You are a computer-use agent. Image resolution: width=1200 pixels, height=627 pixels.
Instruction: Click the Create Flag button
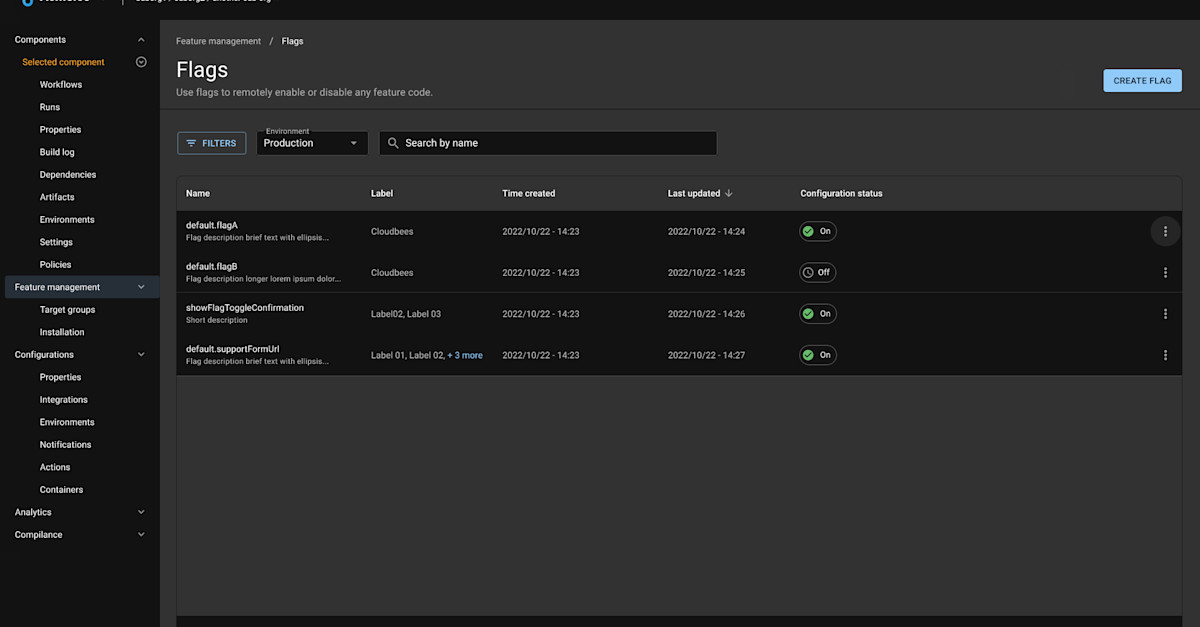[x=1142, y=81]
